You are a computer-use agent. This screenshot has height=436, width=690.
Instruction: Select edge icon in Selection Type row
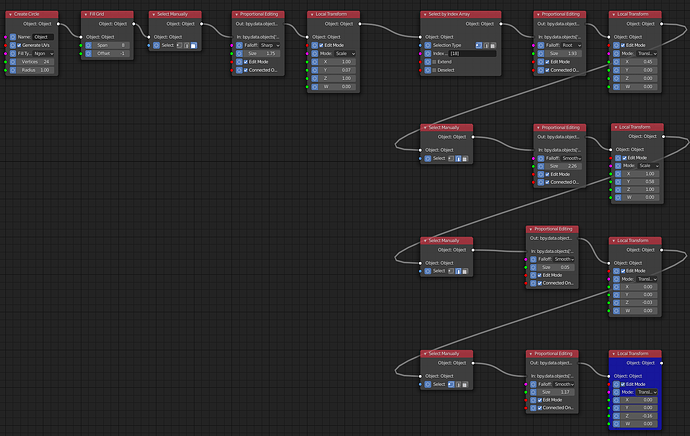pos(486,45)
